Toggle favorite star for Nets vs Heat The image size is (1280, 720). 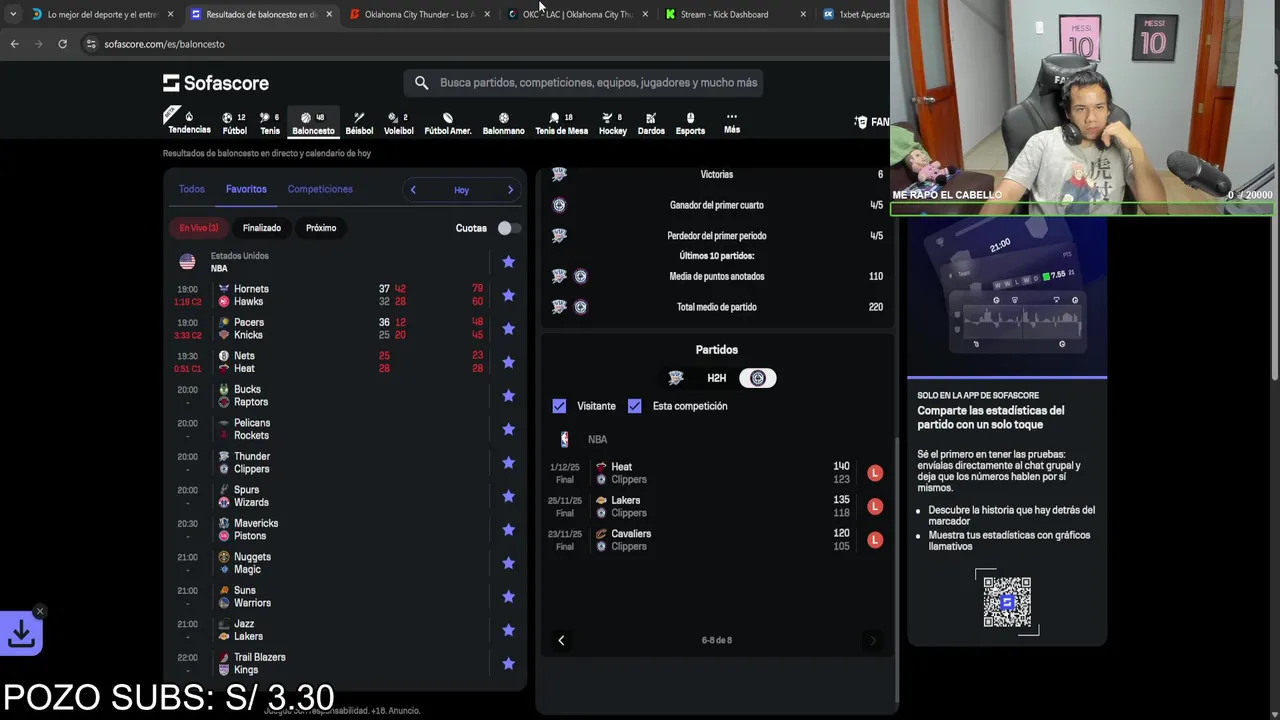tap(508, 362)
